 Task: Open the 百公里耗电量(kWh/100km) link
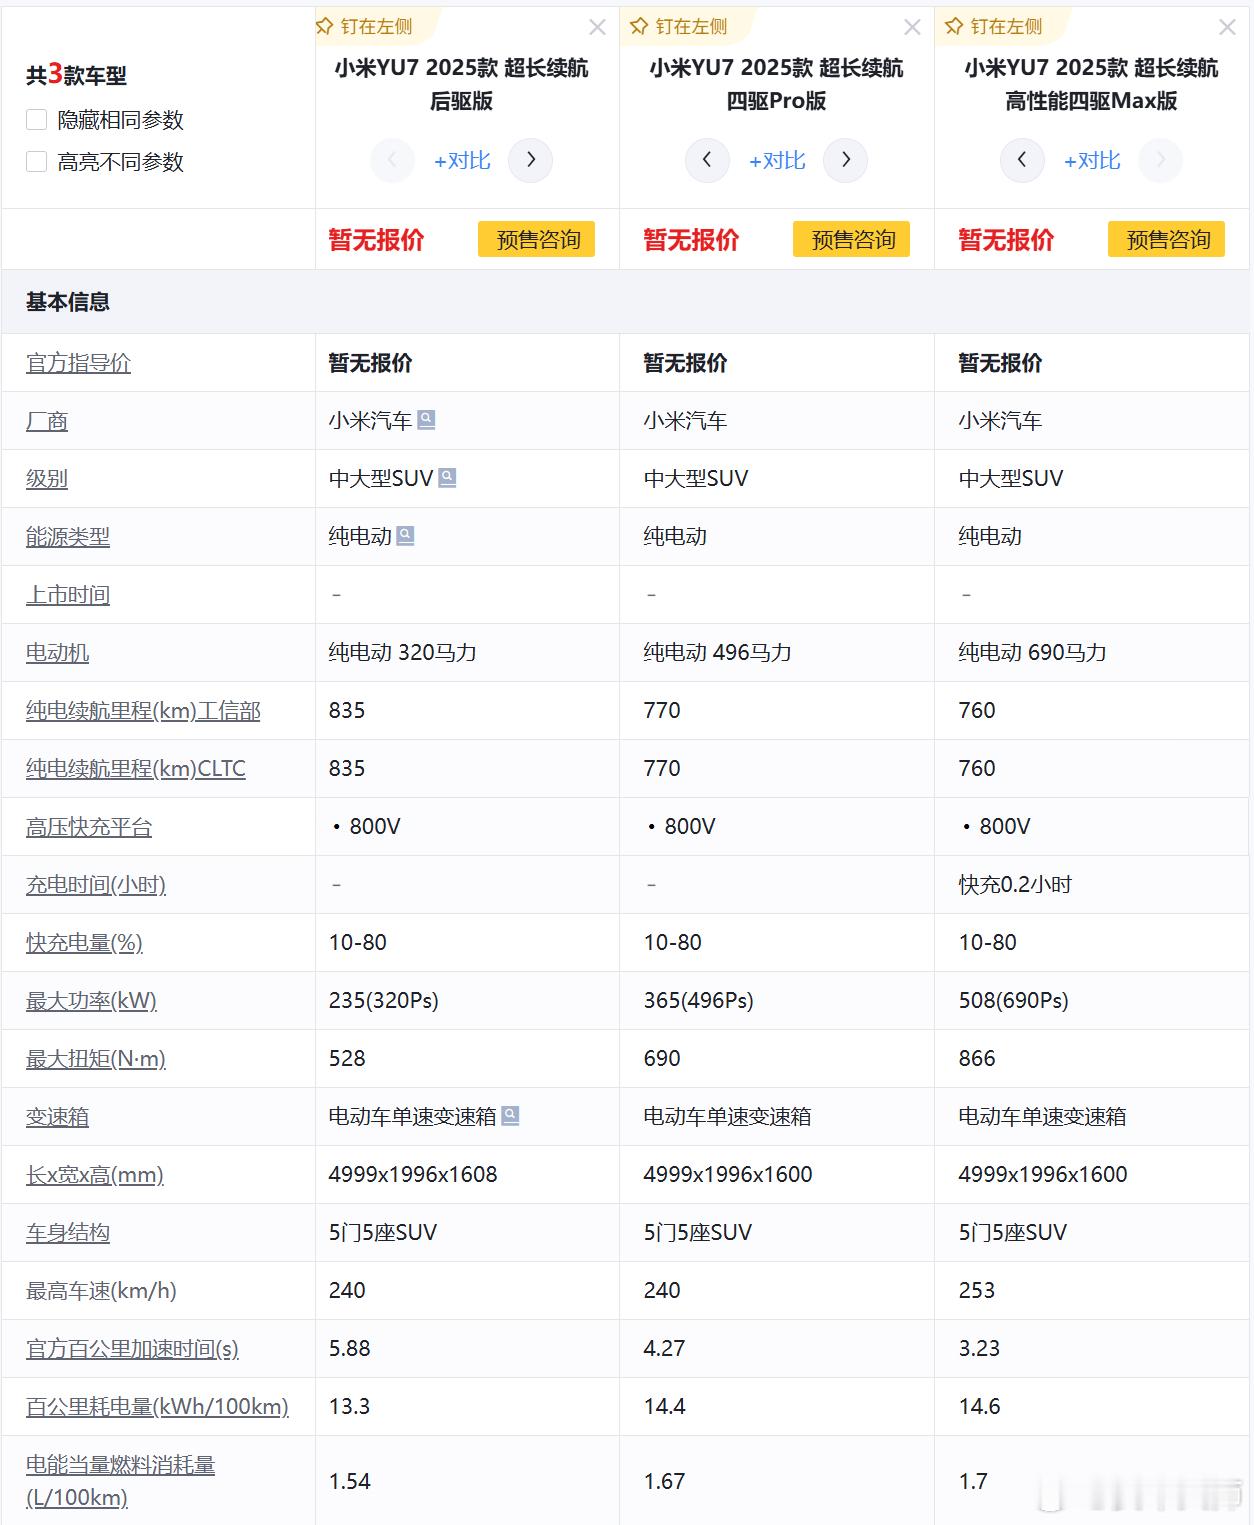click(157, 1407)
